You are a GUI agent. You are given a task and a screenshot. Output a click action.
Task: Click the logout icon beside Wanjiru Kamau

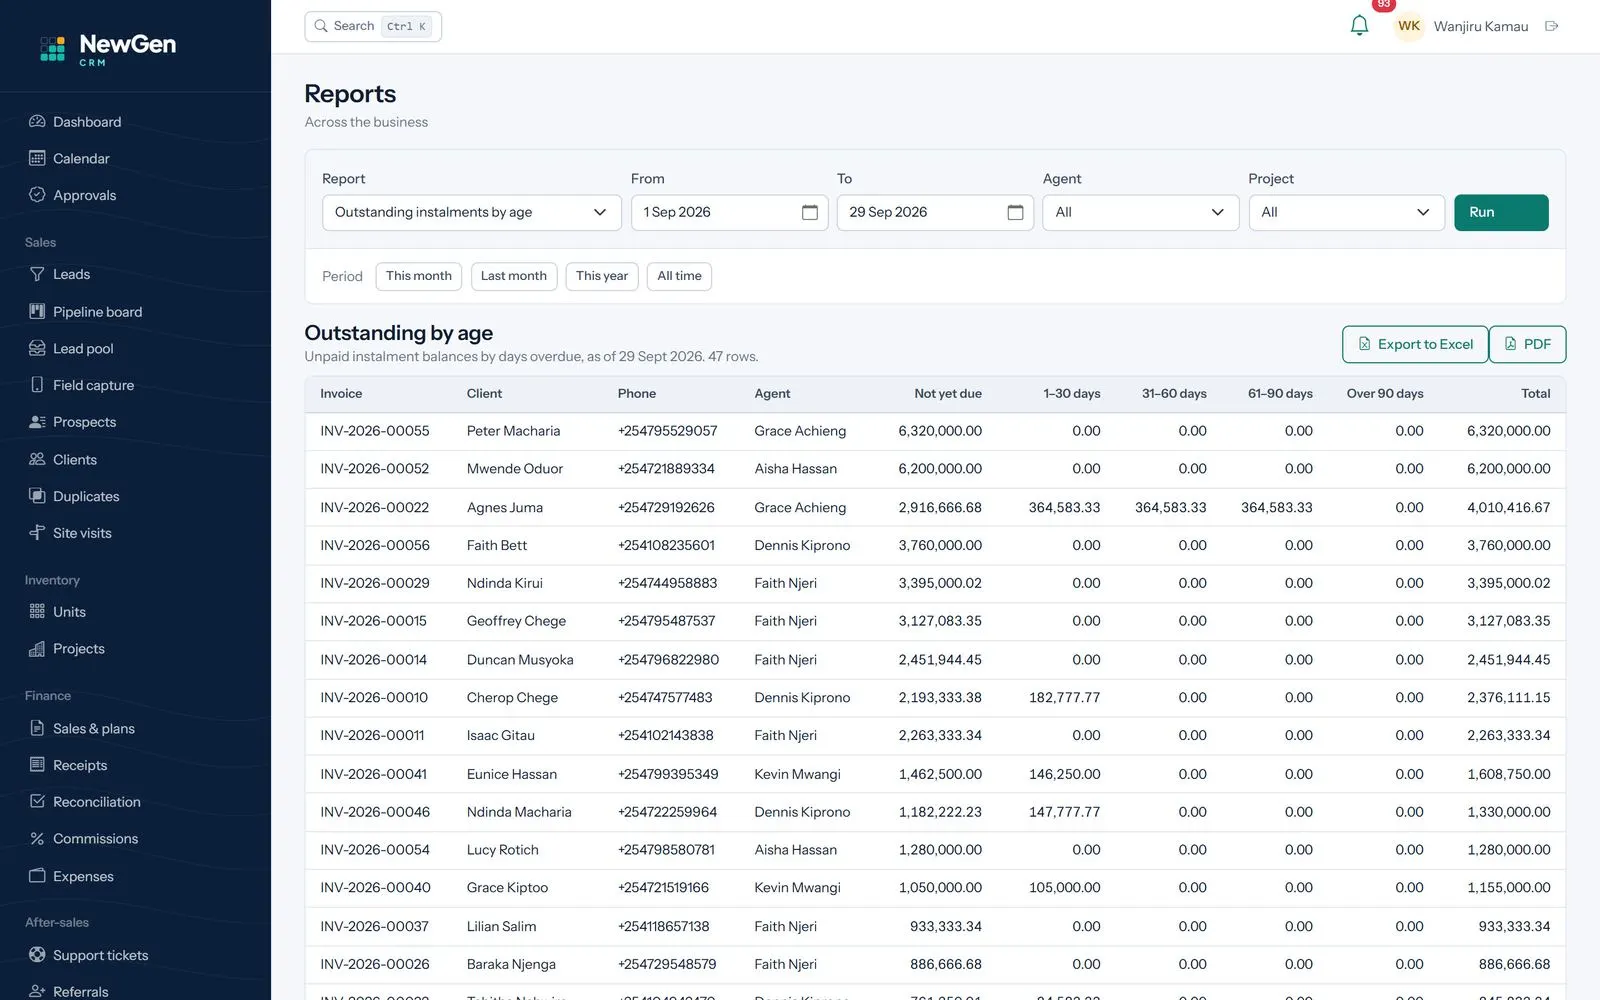point(1552,26)
